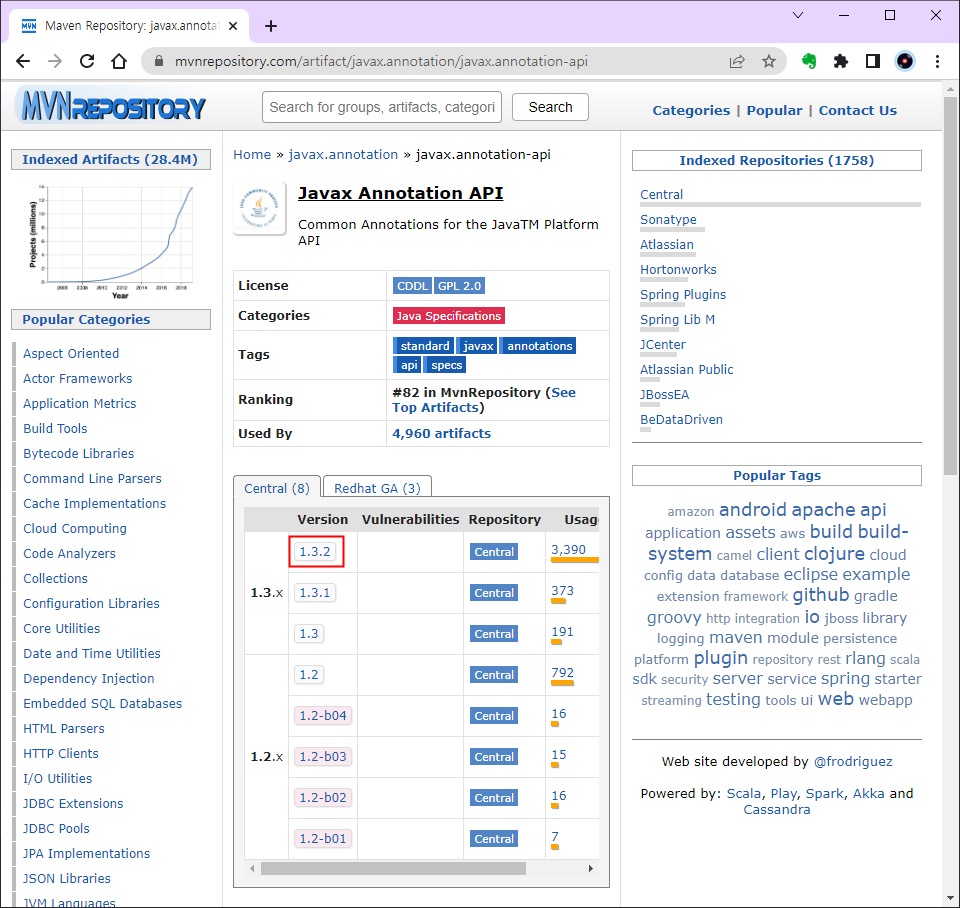Focus the artifact search input field

382,107
